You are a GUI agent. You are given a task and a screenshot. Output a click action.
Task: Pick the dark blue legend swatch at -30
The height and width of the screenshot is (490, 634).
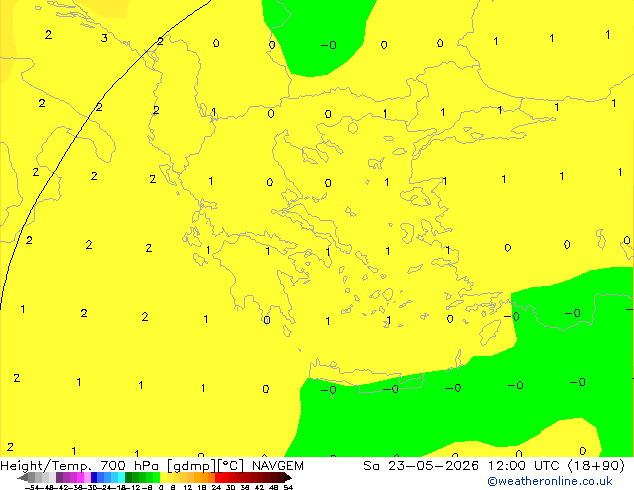[94, 477]
